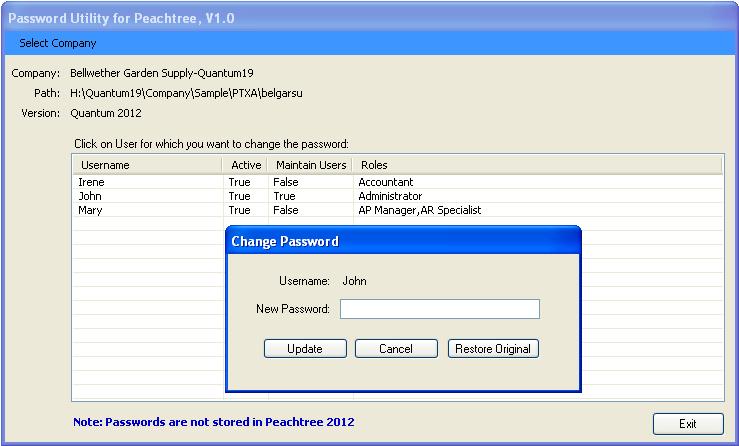
Task: Select user Mary in the list
Action: [90, 210]
